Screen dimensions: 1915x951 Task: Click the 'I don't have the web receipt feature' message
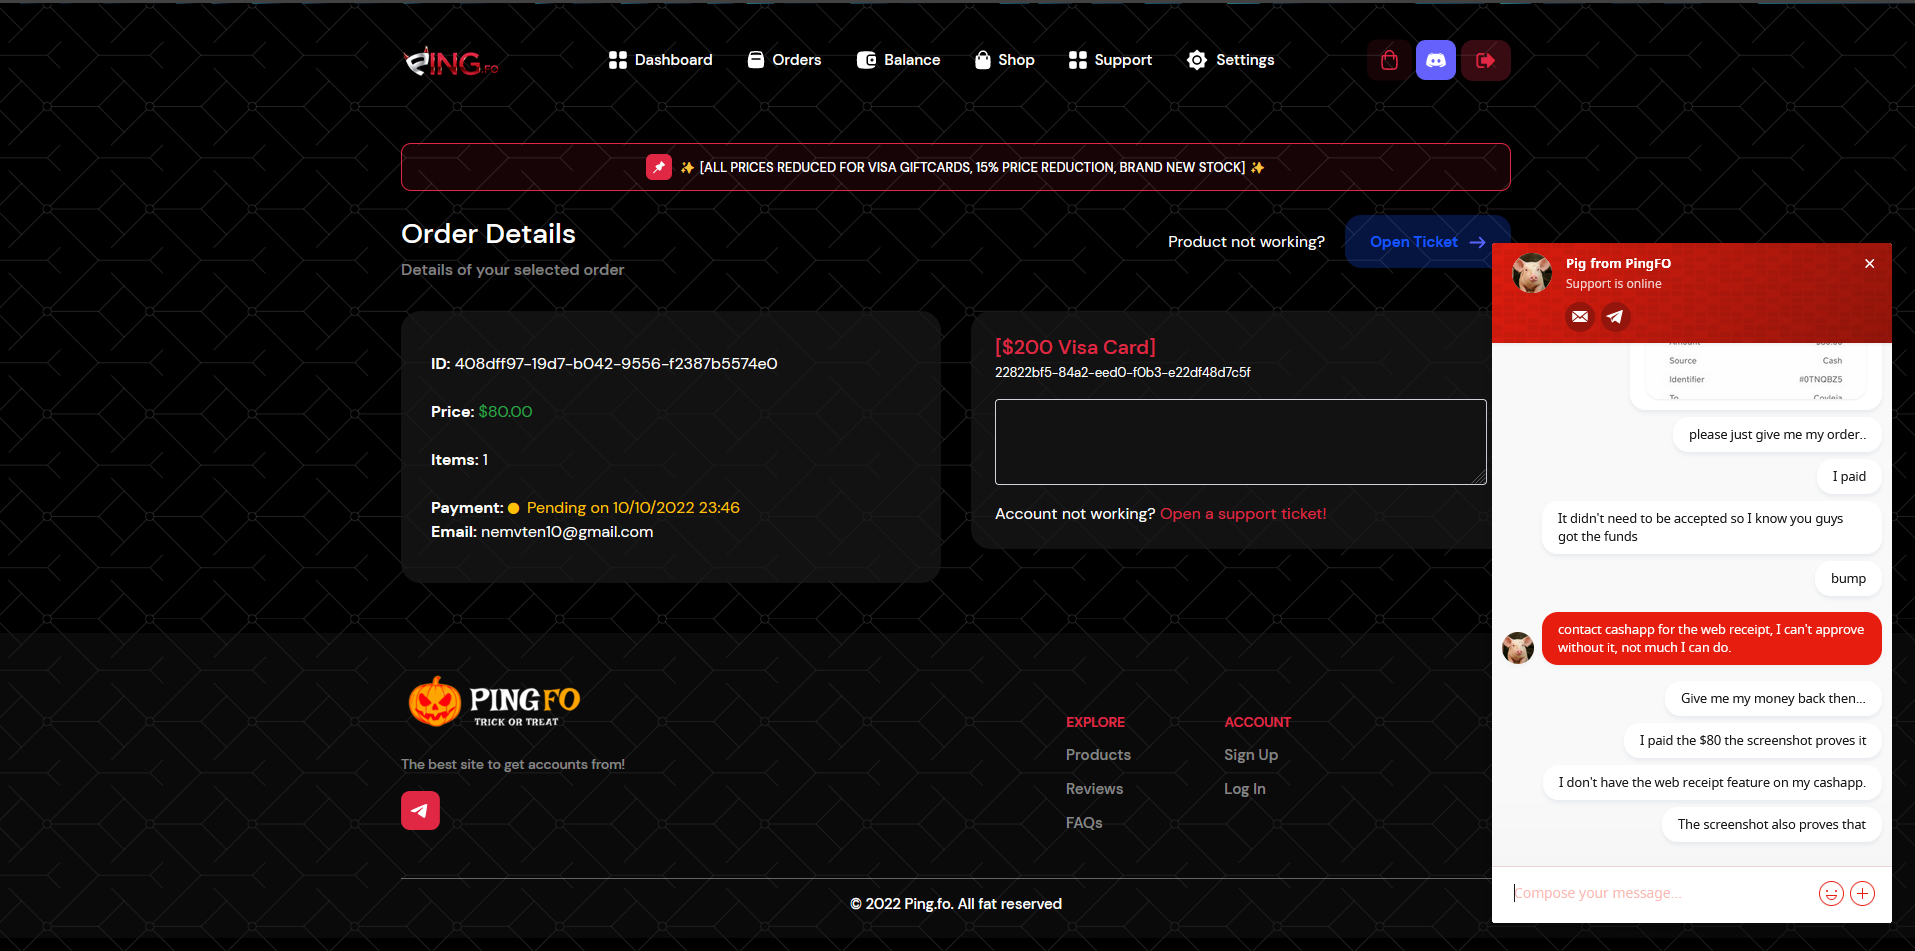click(x=1711, y=783)
